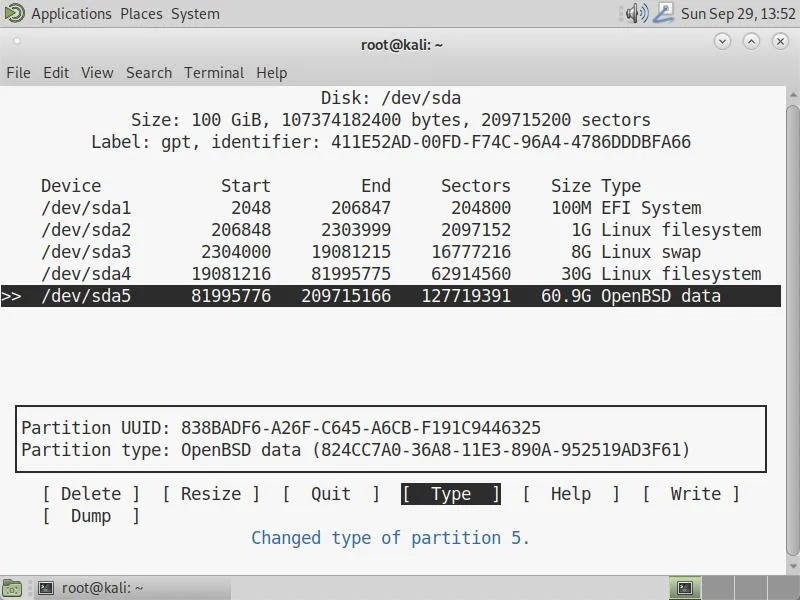
Task: Click the network connection icon
Action: click(x=664, y=13)
